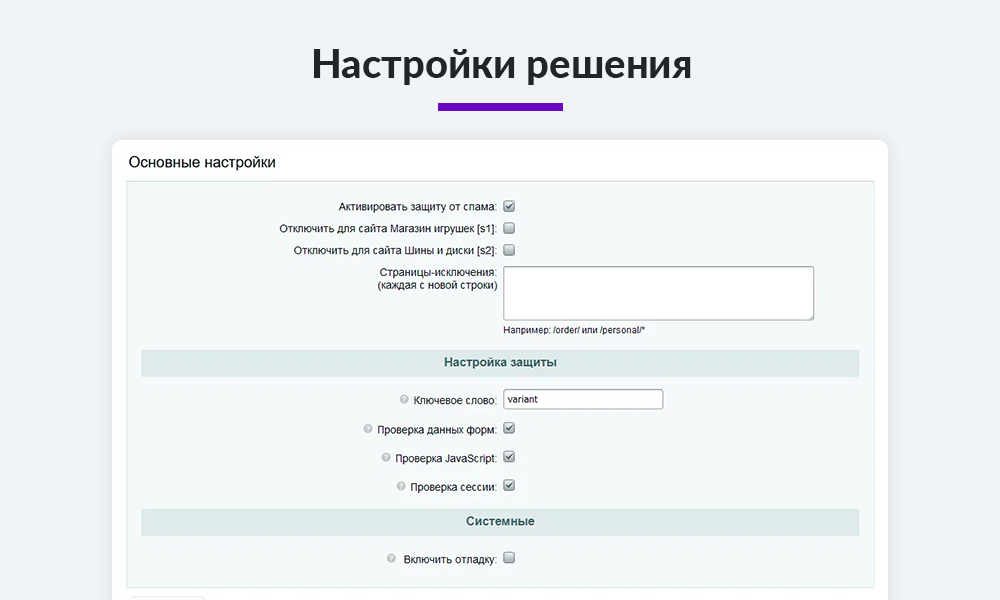Click help icon near Проверка сессии
The width and height of the screenshot is (1000, 600).
(x=400, y=486)
